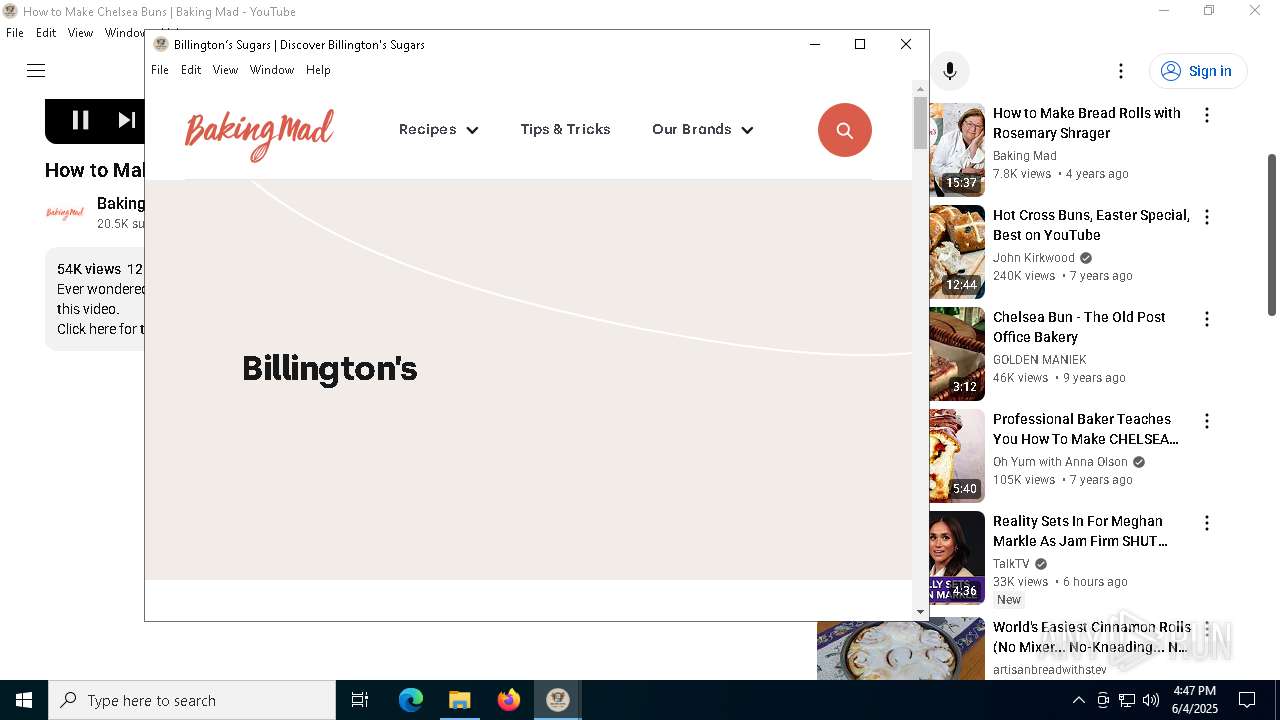Viewport: 1280px width, 720px height.
Task: Click the voice search microphone icon
Action: point(950,71)
